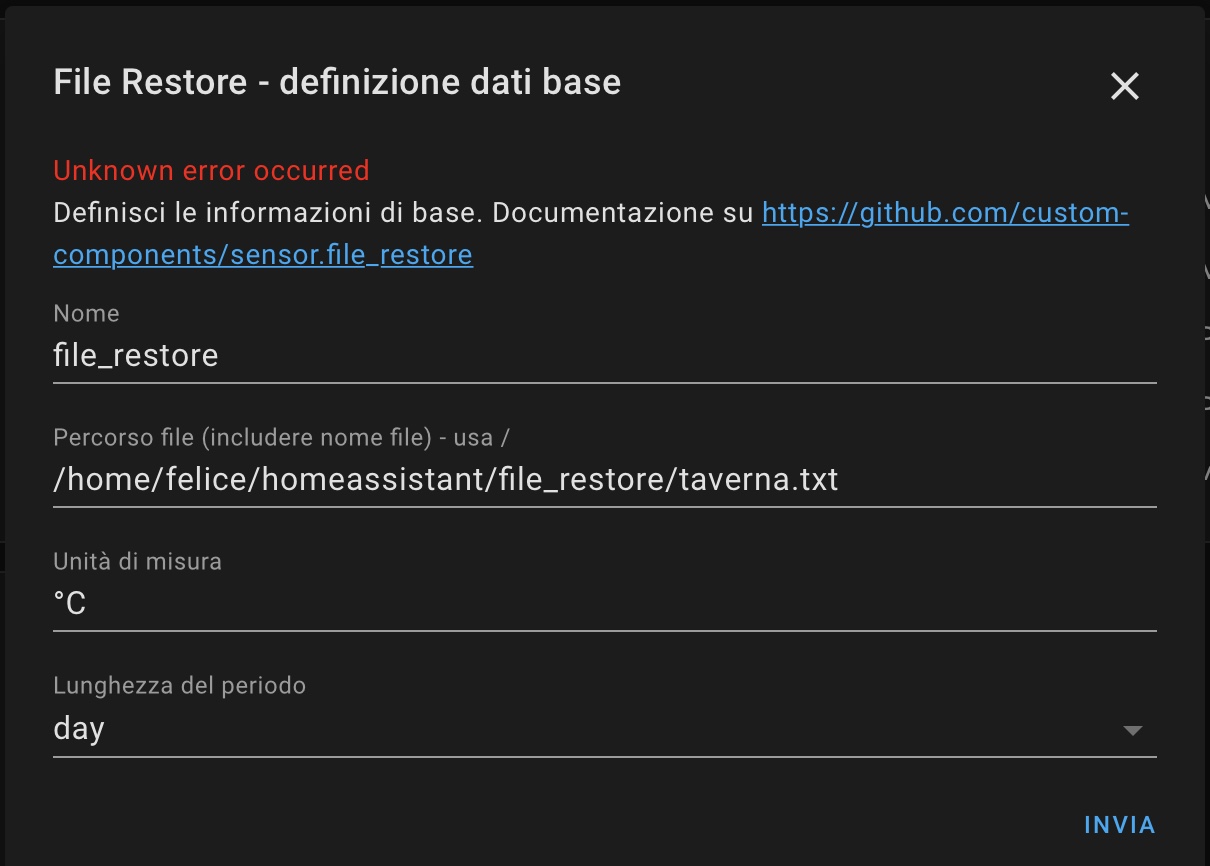1210x866 pixels.
Task: Click the 'Lunghezza del periodo' label
Action: click(179, 686)
